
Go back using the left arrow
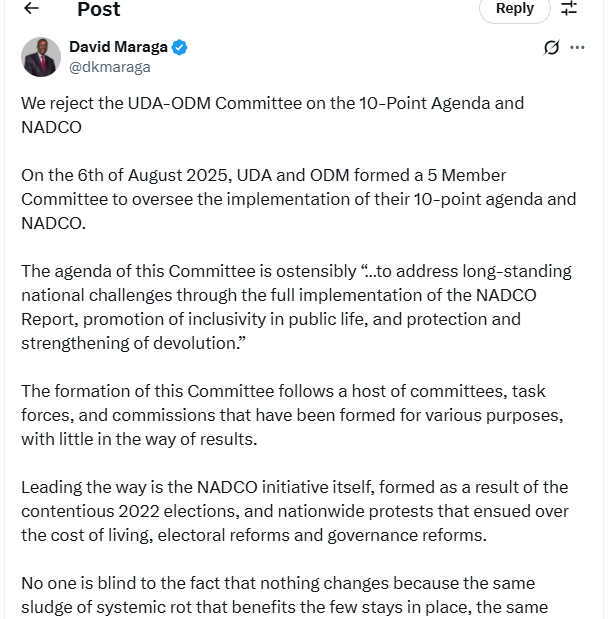pyautogui.click(x=32, y=9)
